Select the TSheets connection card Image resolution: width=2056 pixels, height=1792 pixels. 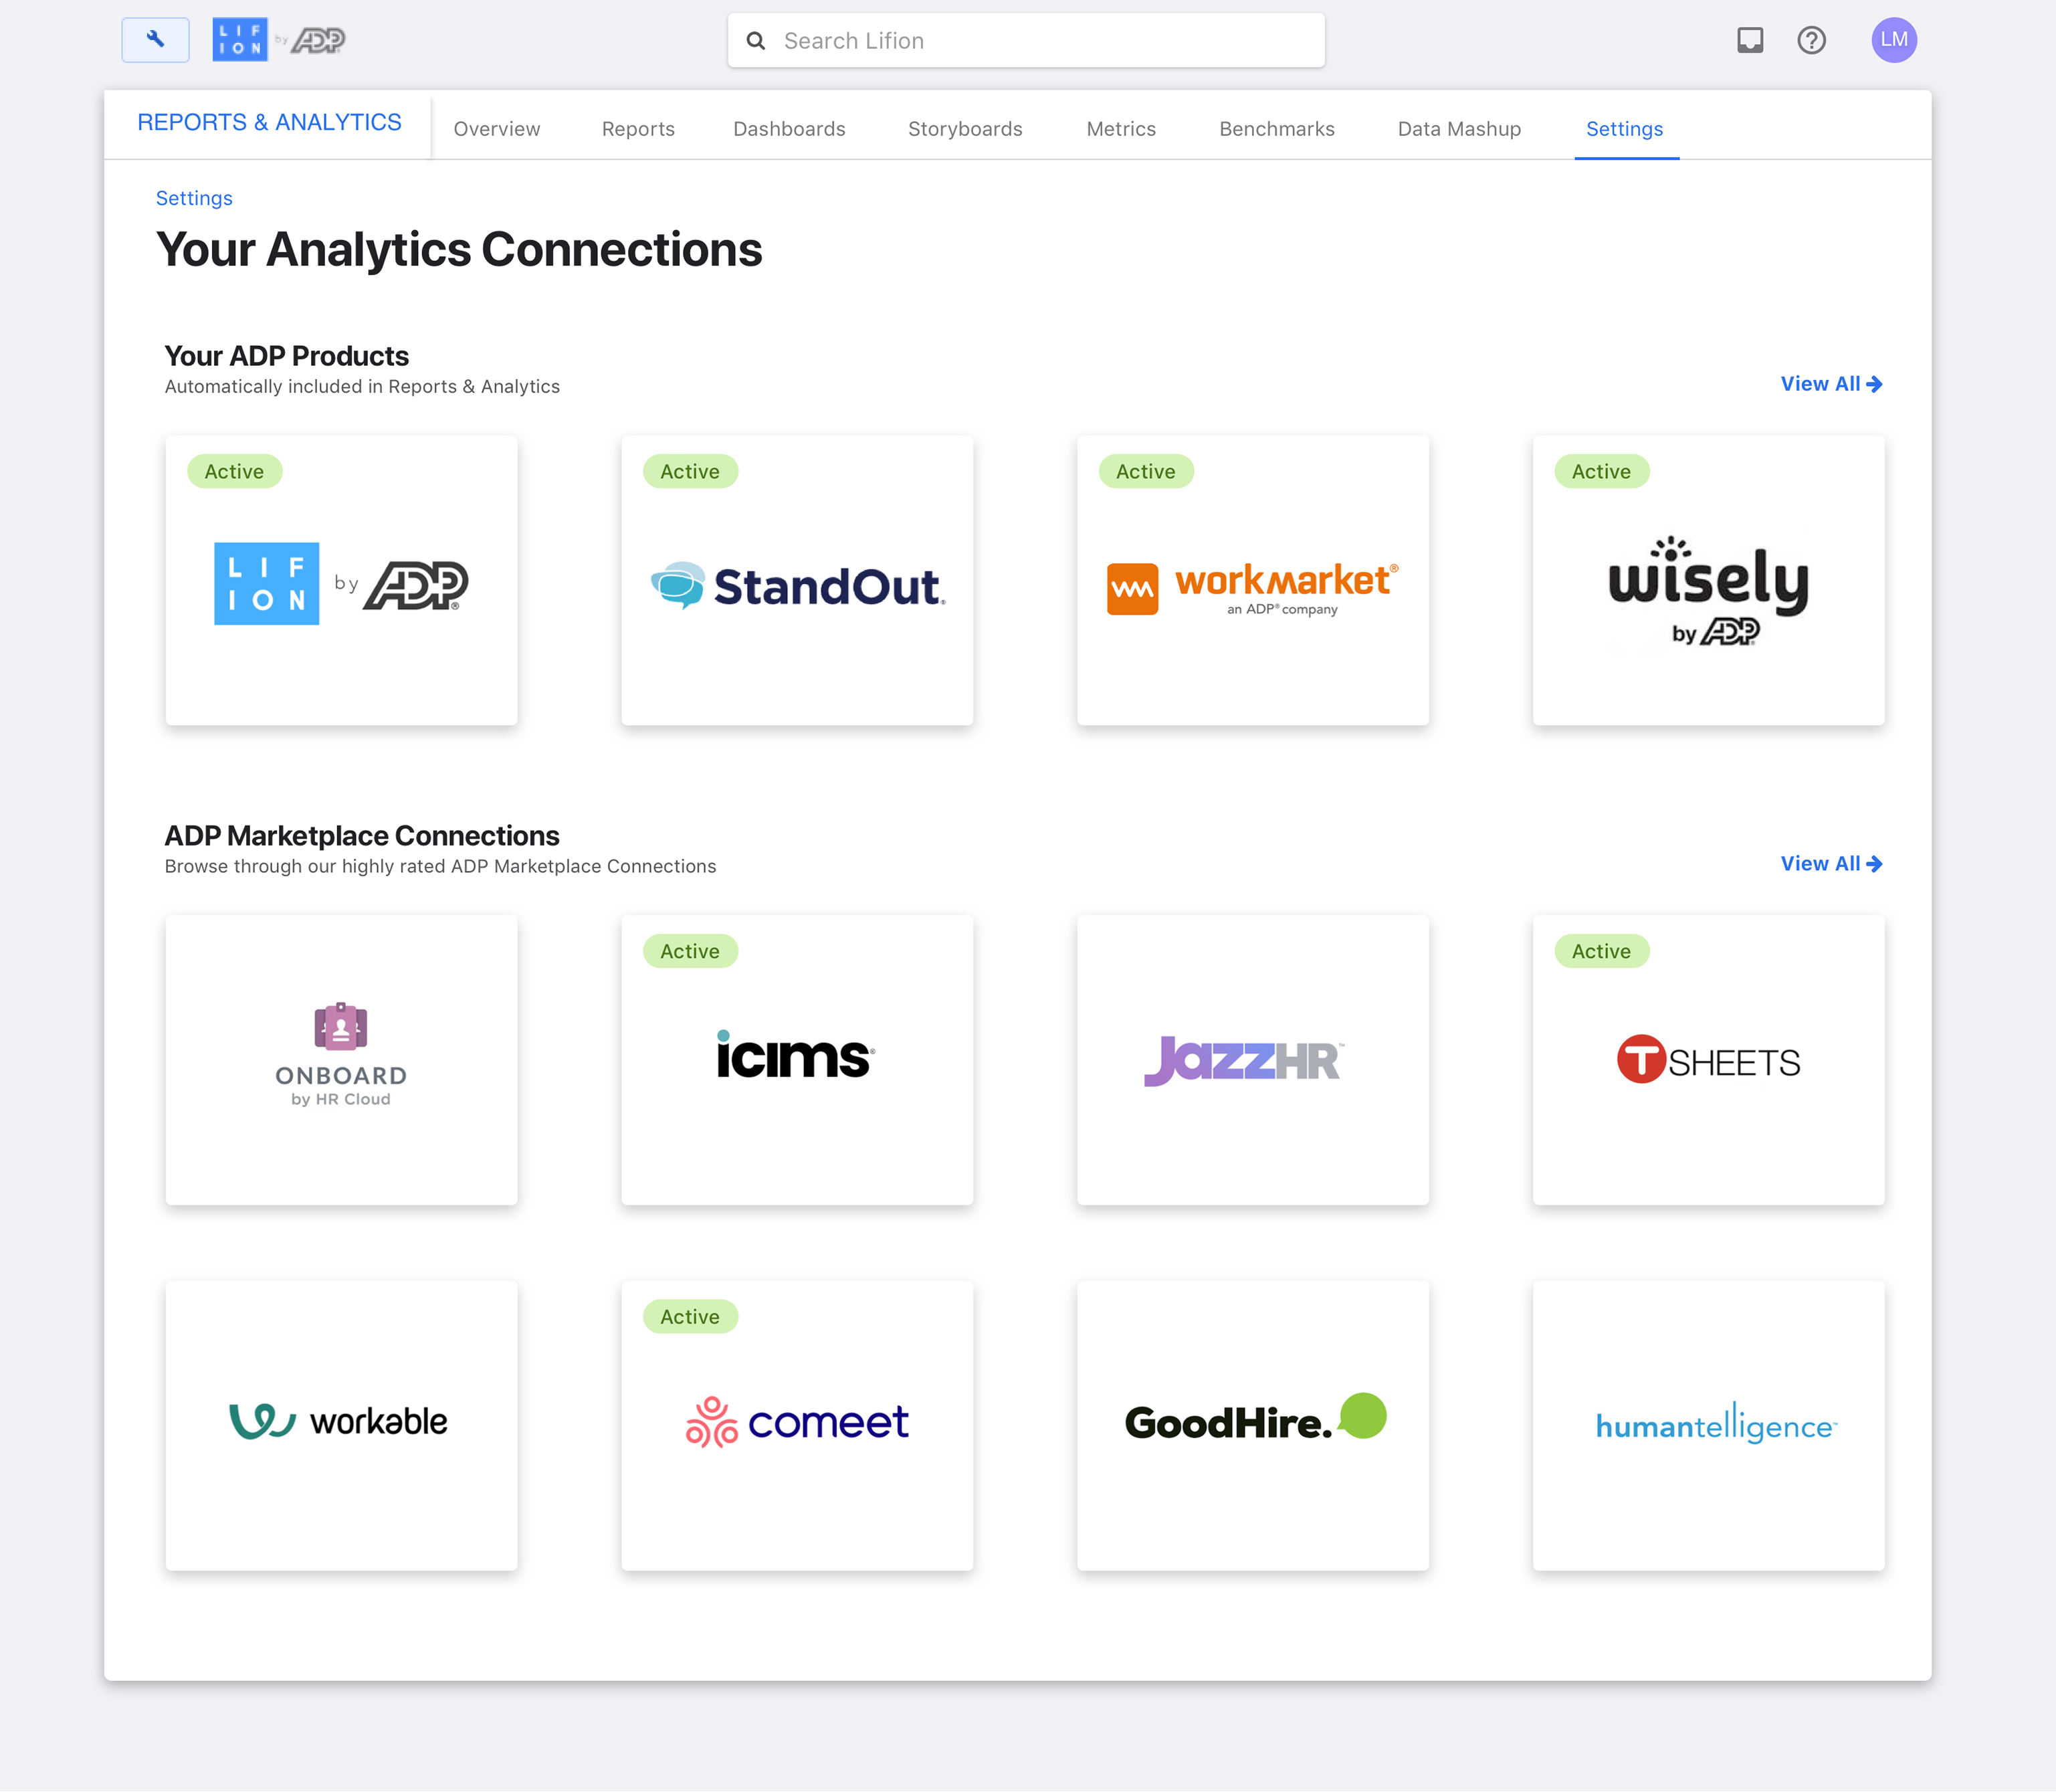[x=1708, y=1060]
